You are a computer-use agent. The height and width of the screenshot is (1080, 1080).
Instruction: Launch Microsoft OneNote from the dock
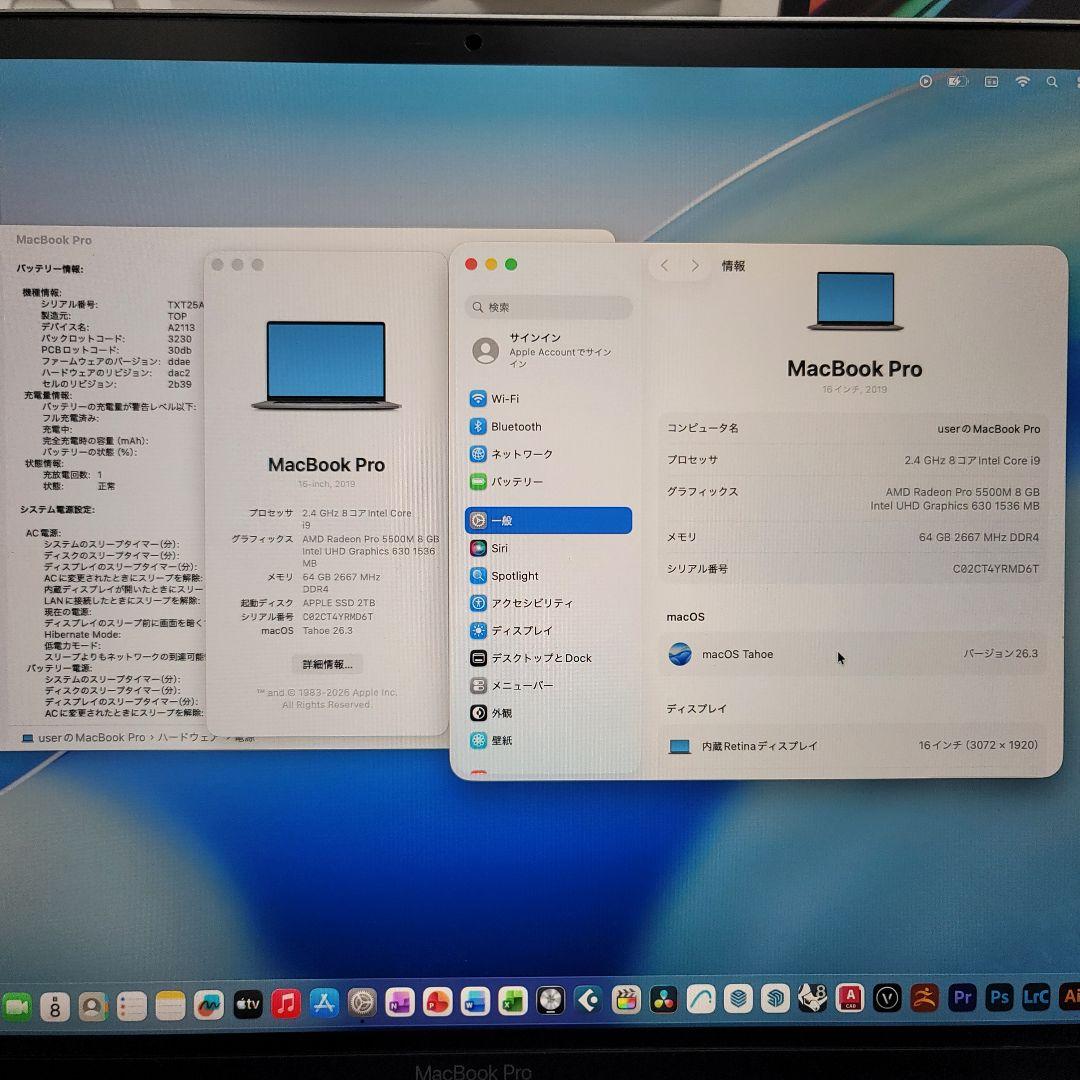point(399,1002)
